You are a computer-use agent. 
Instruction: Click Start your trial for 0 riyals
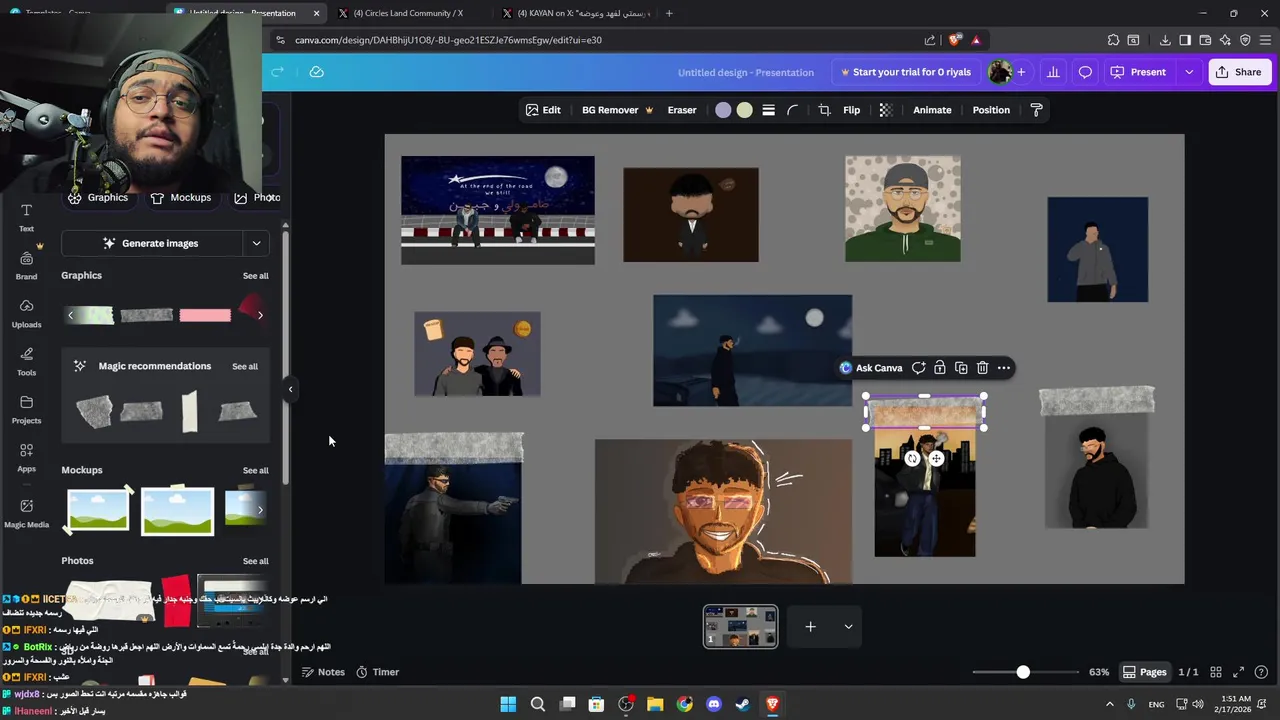[905, 72]
